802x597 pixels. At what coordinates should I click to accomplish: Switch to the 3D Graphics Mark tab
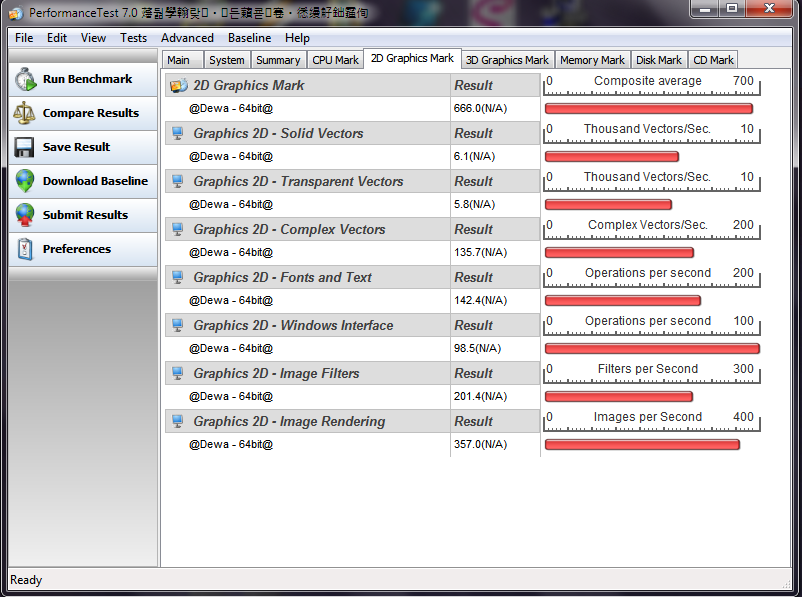pos(507,60)
